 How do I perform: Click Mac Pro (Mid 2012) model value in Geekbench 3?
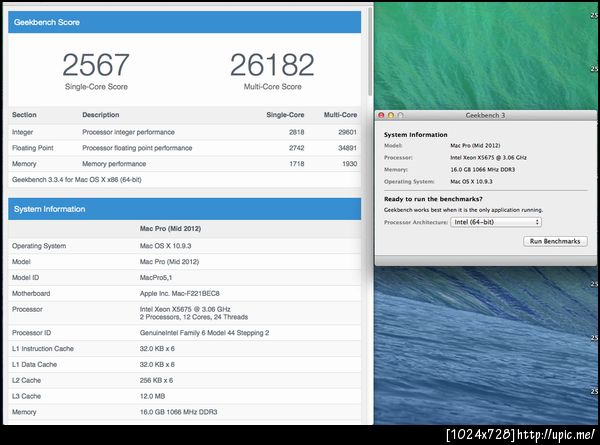tap(475, 145)
